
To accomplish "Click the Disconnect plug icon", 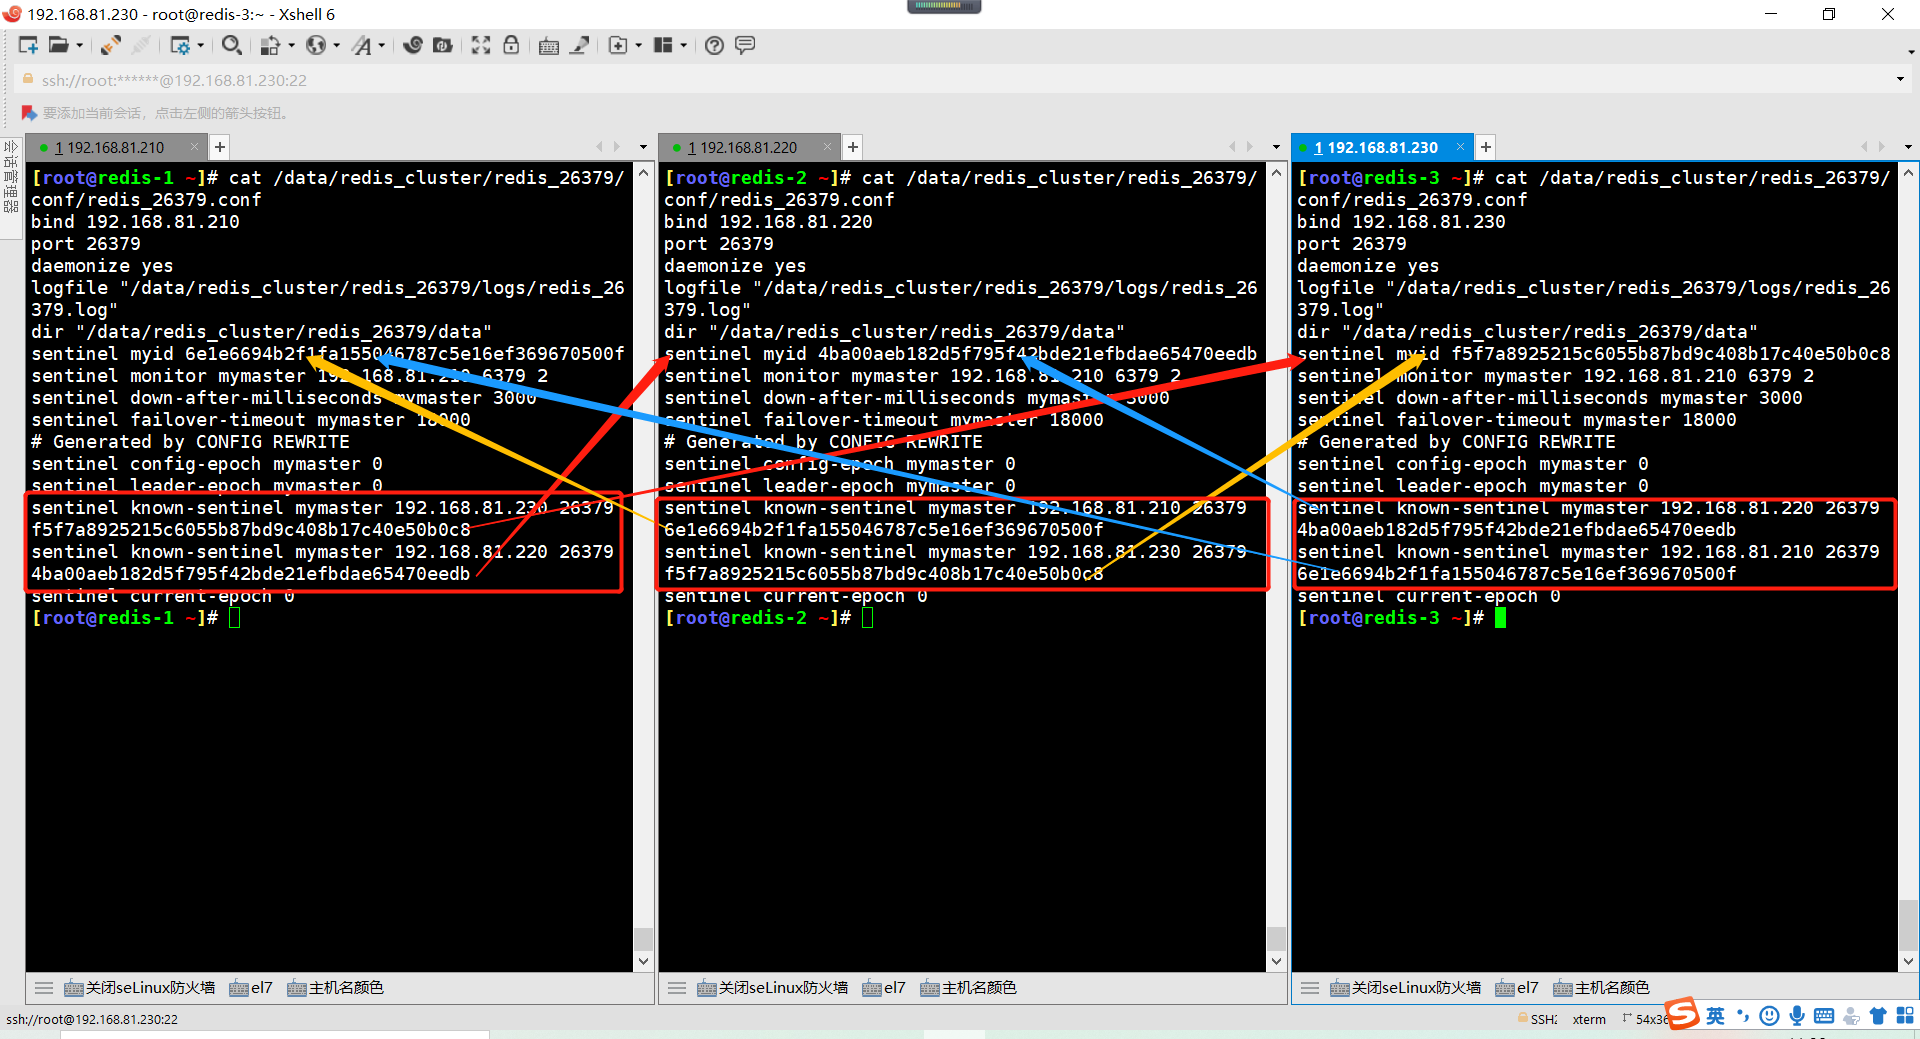I will (111, 45).
